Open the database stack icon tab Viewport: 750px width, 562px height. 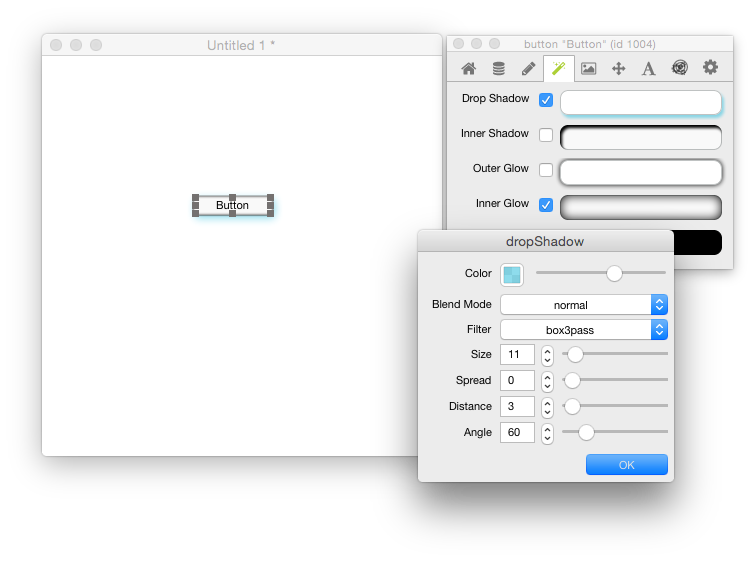498,68
